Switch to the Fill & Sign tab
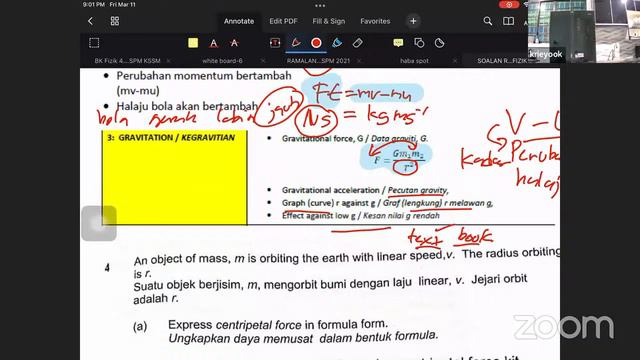This screenshot has width=640, height=360. pyautogui.click(x=329, y=21)
